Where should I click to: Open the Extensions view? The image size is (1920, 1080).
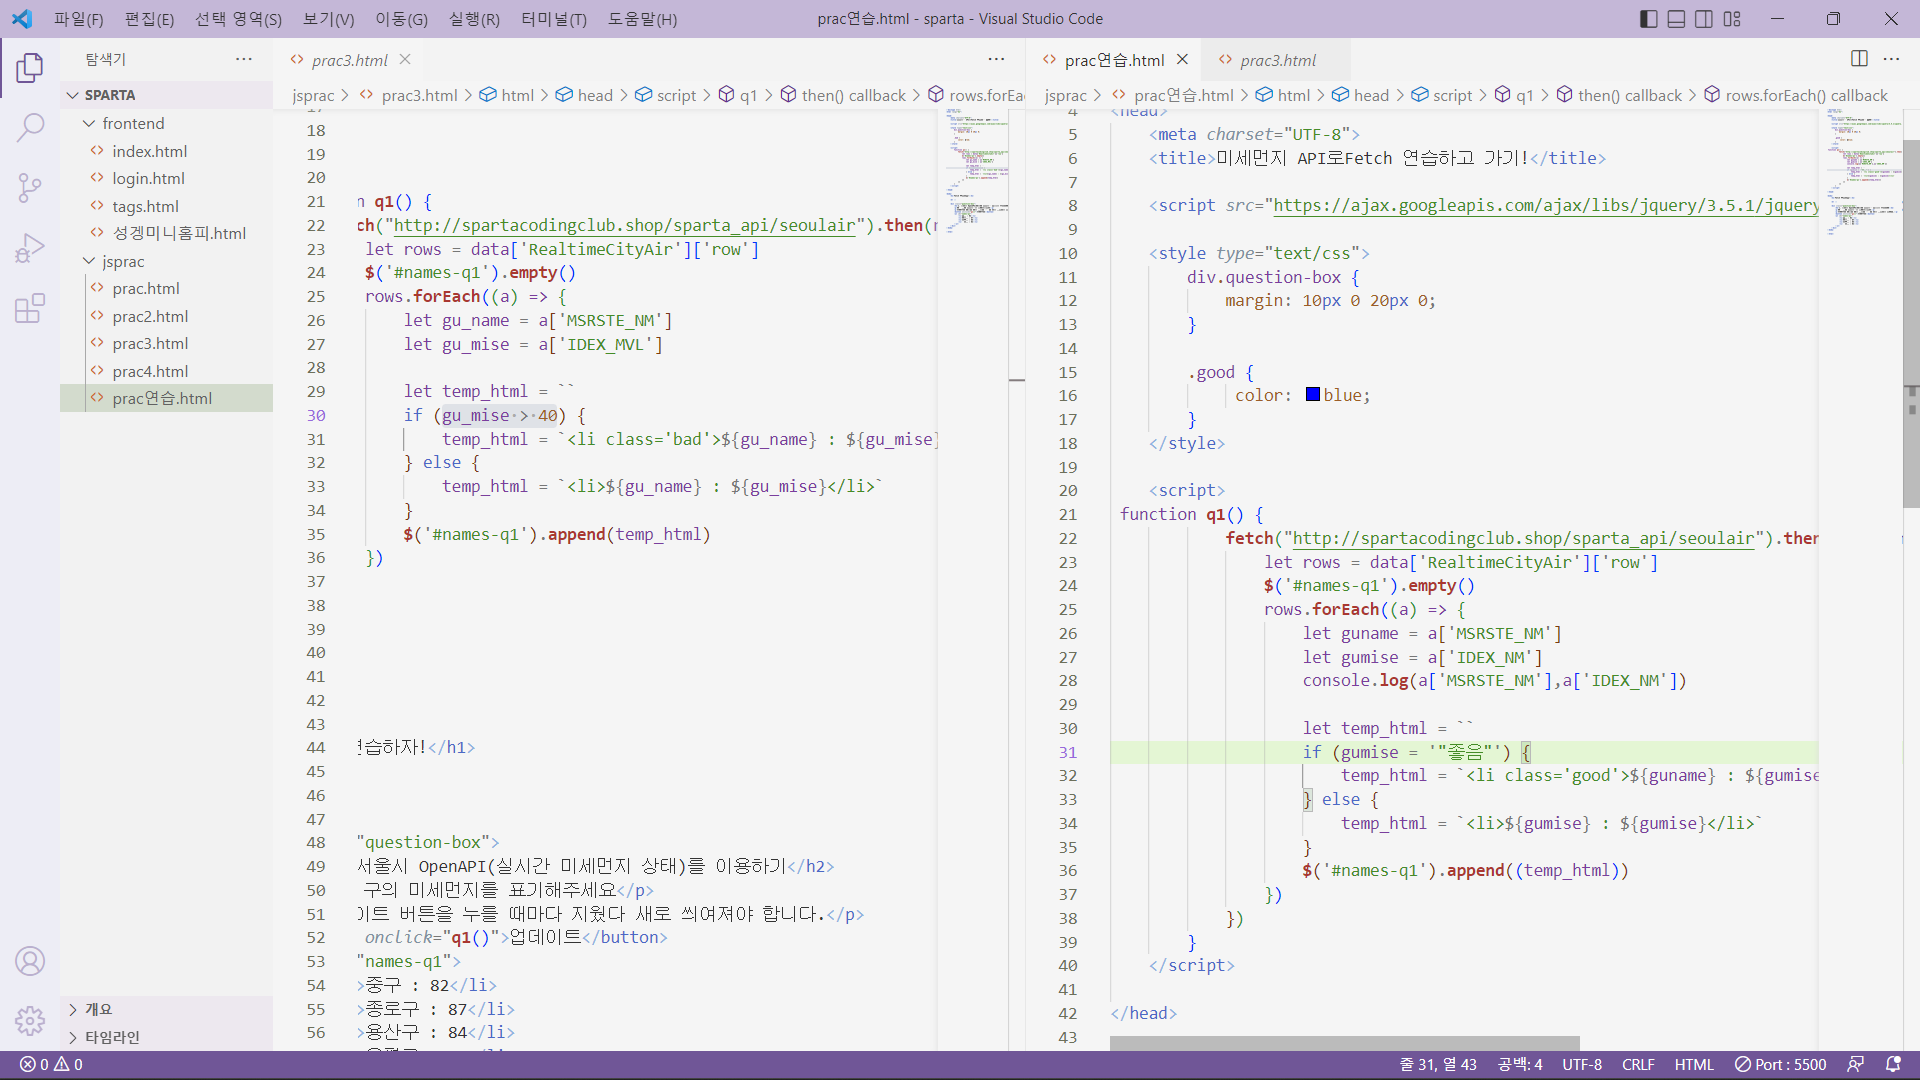pyautogui.click(x=30, y=308)
